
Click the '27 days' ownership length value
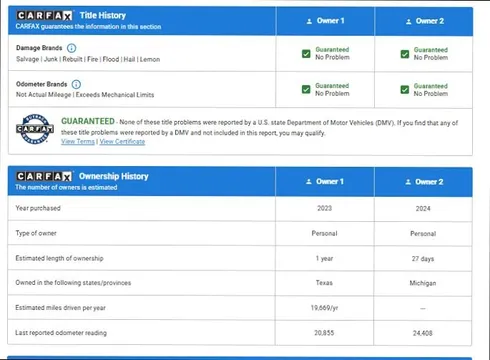pos(423,259)
